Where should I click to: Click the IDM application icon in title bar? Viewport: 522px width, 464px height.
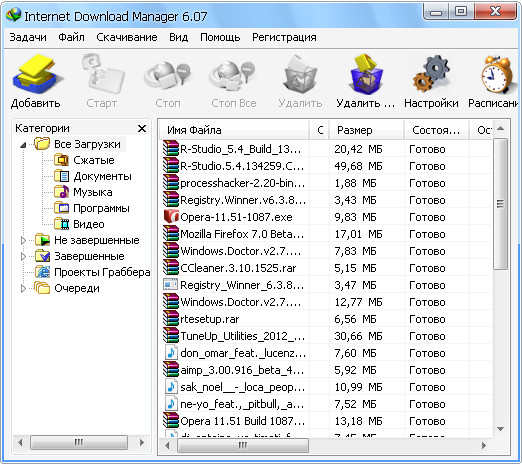click(13, 15)
